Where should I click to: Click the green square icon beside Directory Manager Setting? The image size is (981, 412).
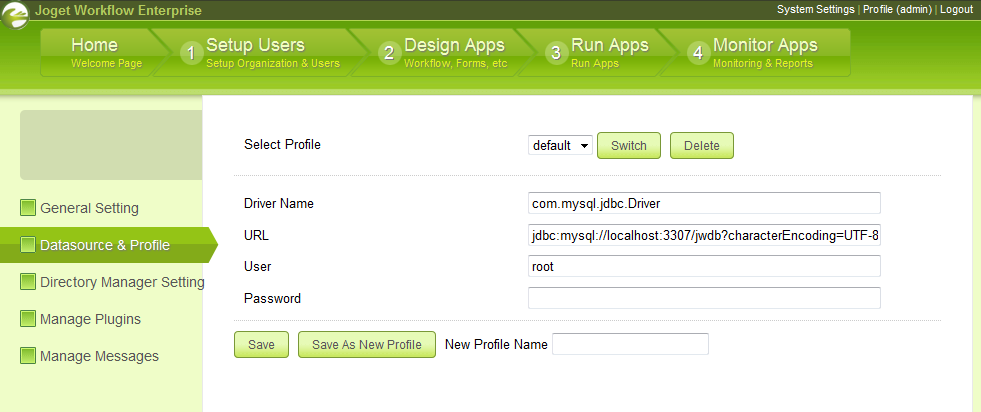pyautogui.click(x=28, y=282)
